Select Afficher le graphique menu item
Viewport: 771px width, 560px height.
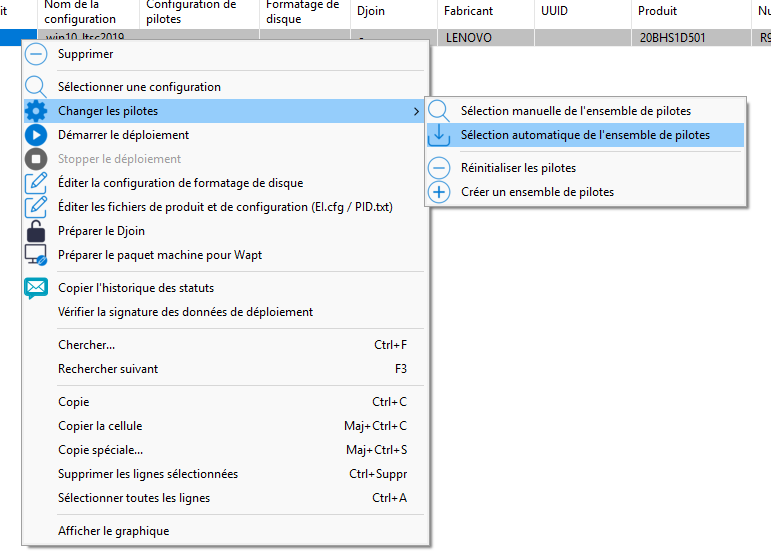(113, 531)
